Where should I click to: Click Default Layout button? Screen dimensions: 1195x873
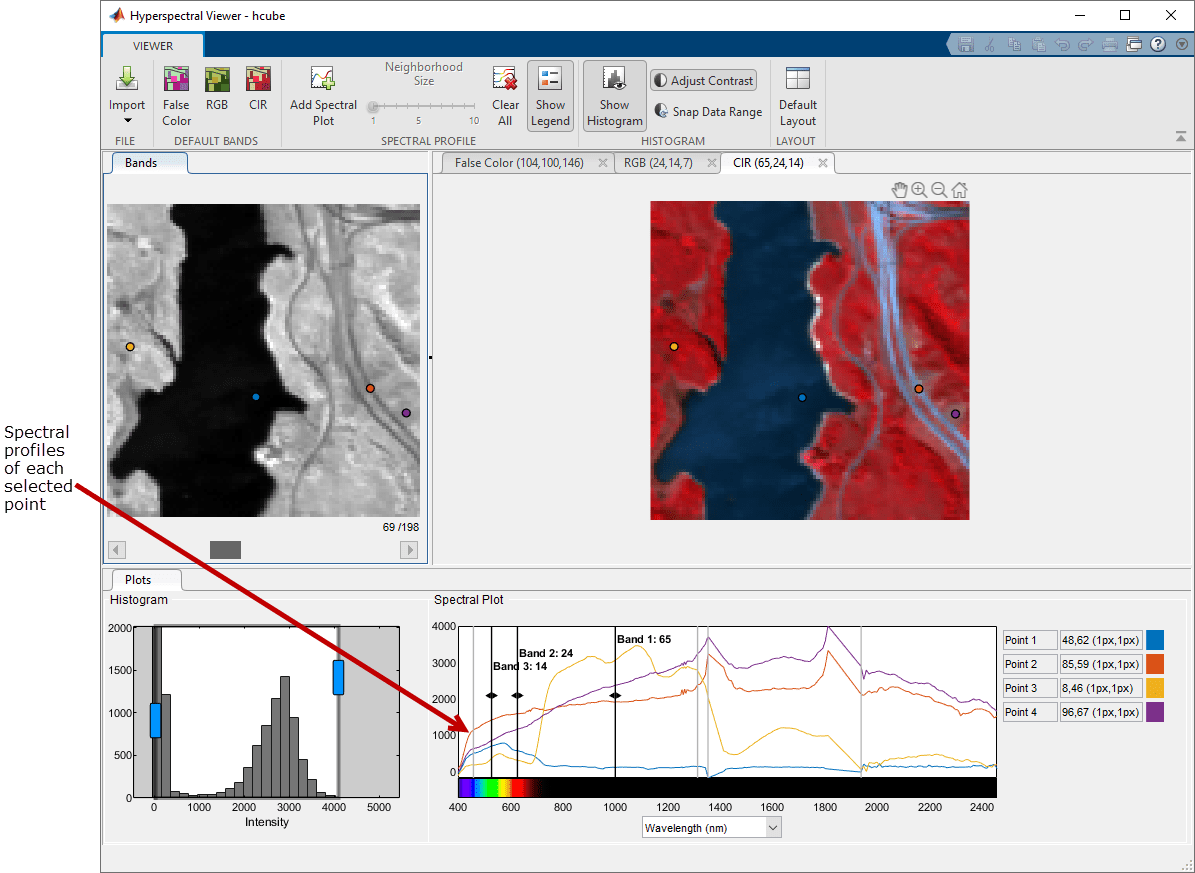(798, 95)
